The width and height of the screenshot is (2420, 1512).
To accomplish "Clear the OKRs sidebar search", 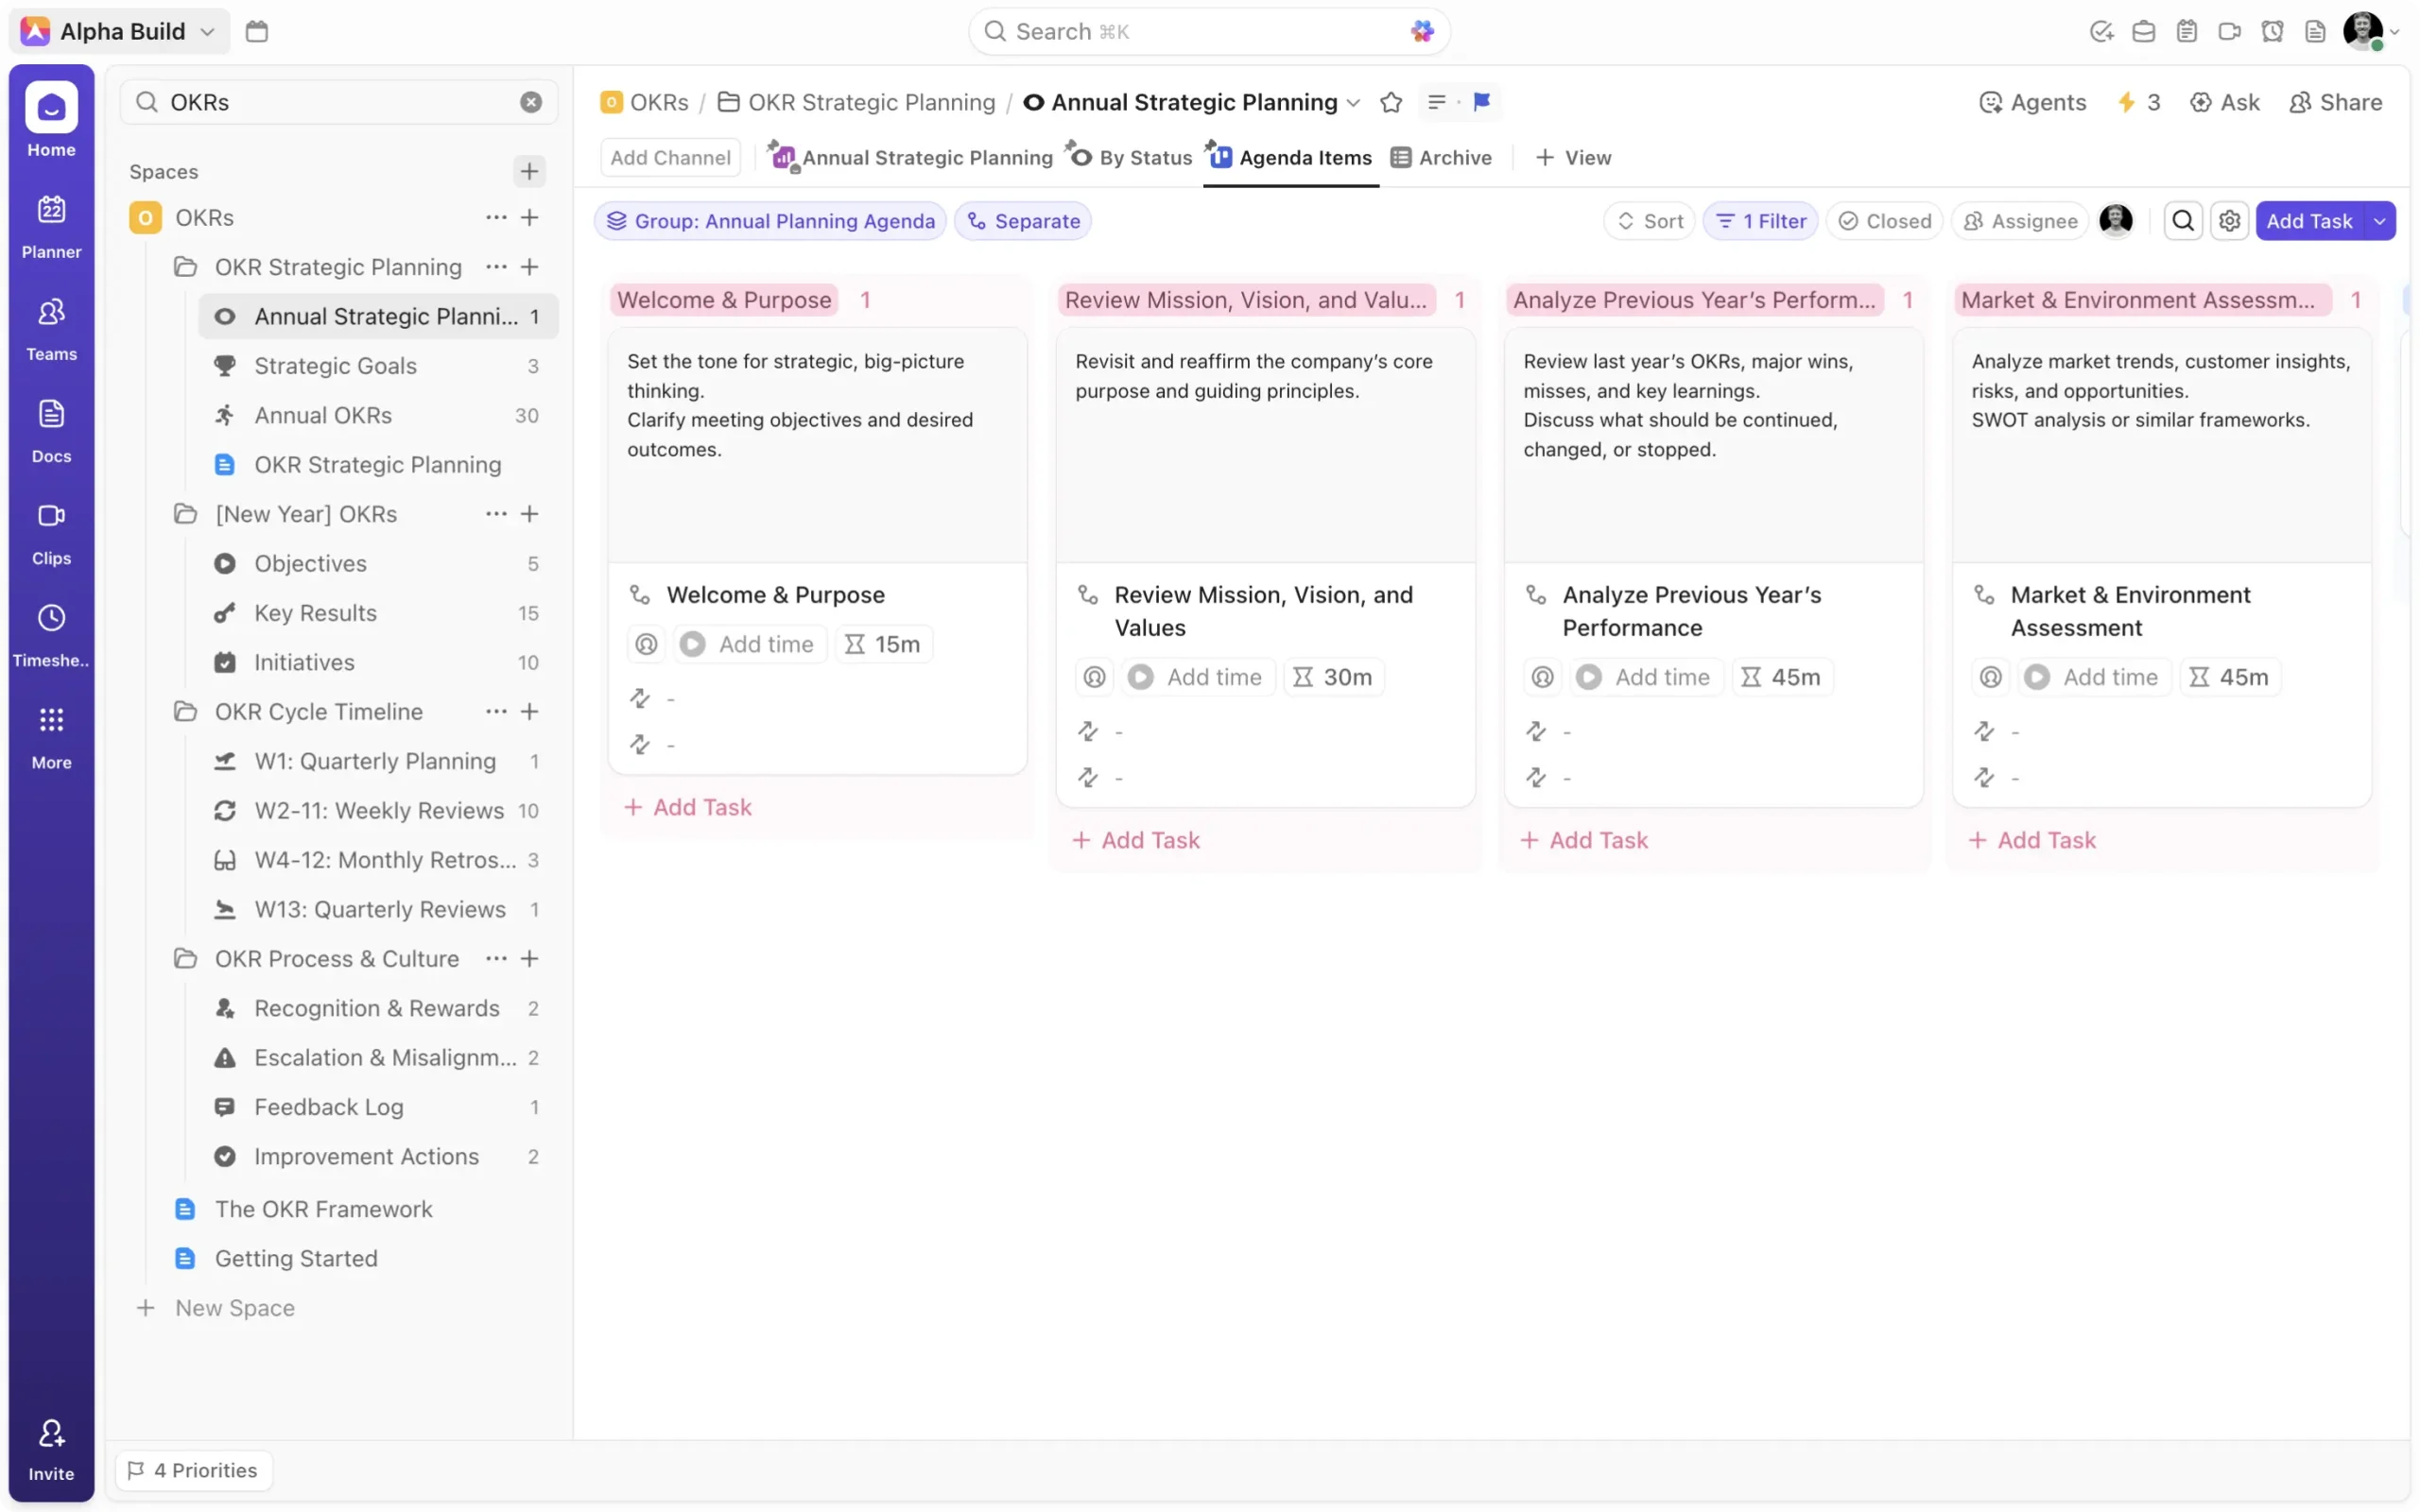I will tap(531, 102).
